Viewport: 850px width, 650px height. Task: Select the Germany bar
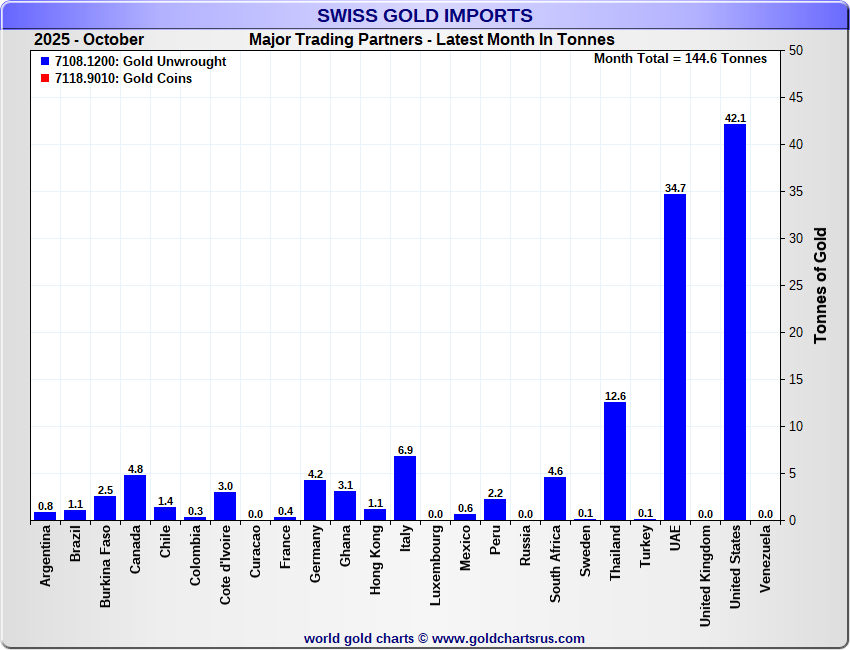315,500
